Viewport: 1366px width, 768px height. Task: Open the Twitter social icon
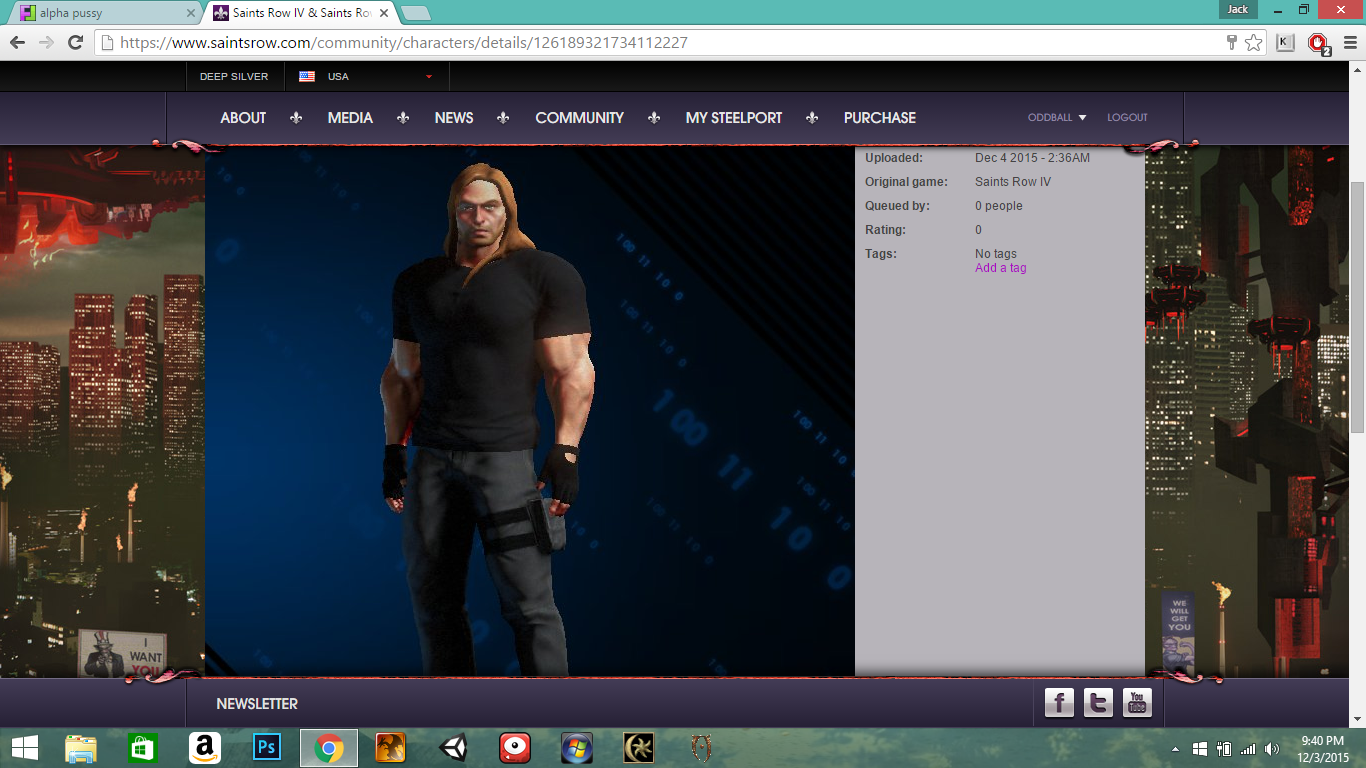[x=1098, y=703]
